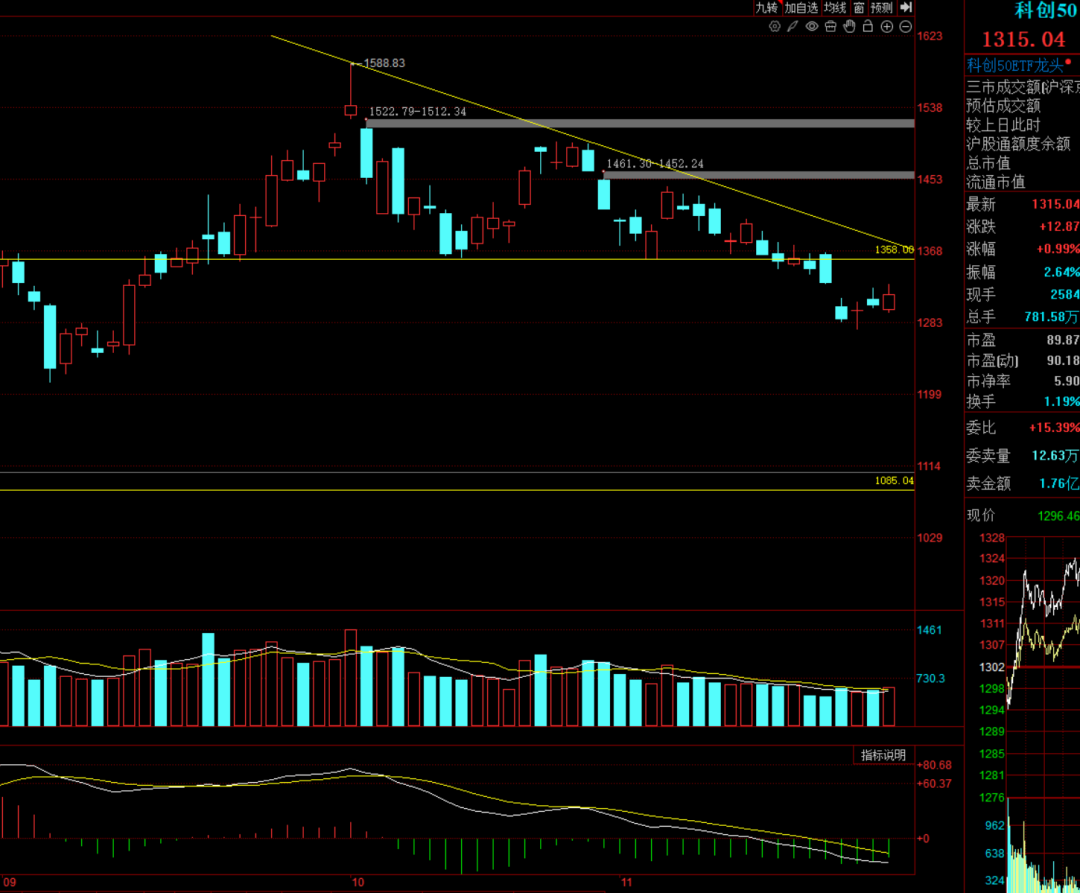Select the drawing pen tool icon
This screenshot has width=1080, height=893.
pyautogui.click(x=792, y=26)
